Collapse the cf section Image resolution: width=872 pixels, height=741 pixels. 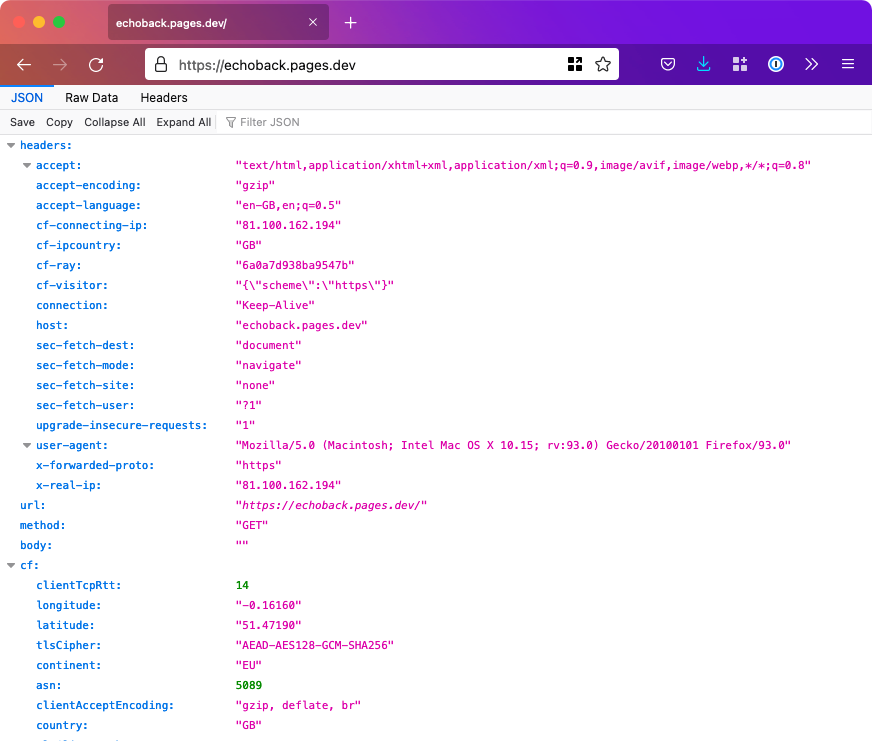coord(10,565)
